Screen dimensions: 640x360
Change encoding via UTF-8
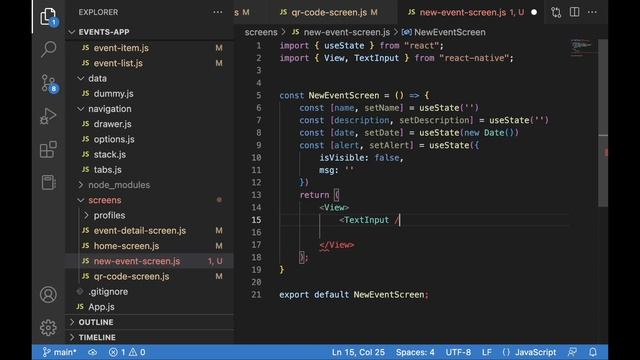[458, 352]
